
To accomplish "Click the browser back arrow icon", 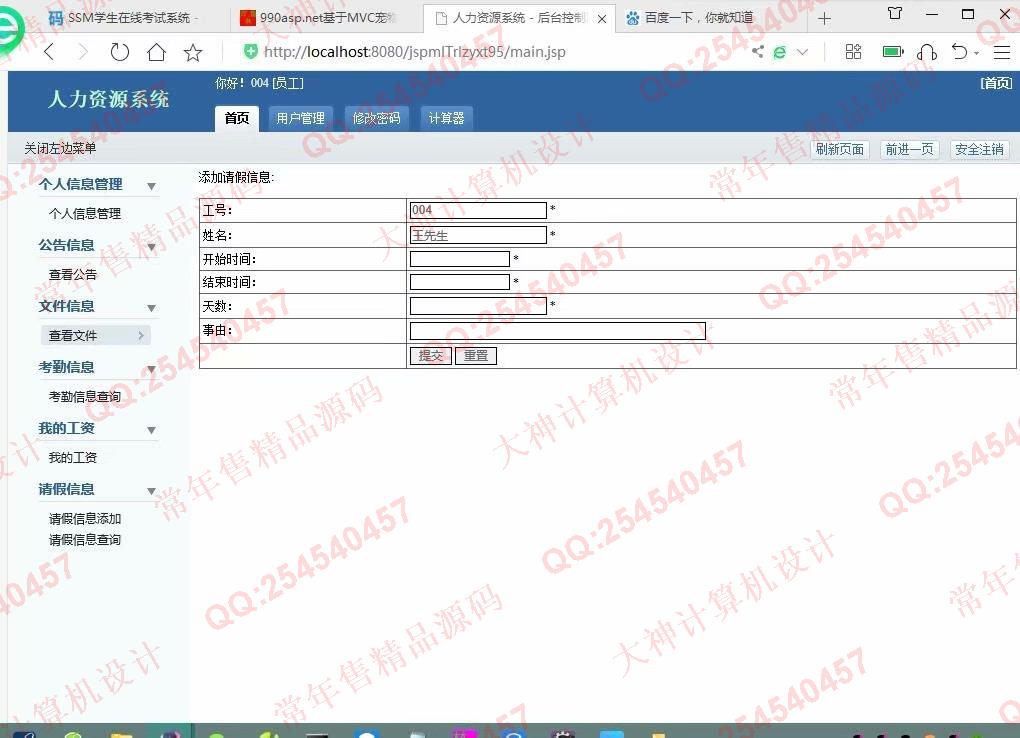I will [48, 52].
